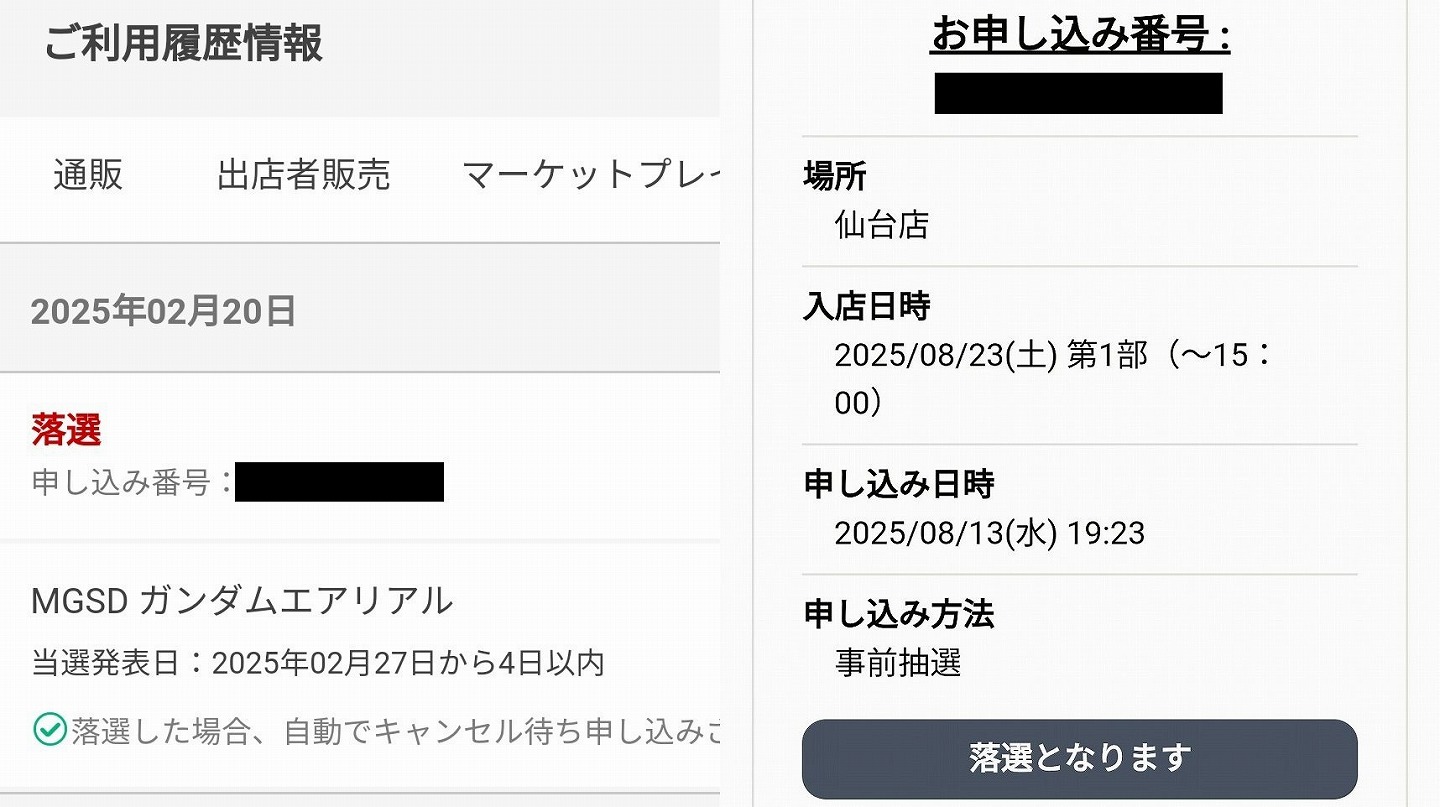
Task: Click the ご利用履歴情報 page title
Action: point(183,45)
